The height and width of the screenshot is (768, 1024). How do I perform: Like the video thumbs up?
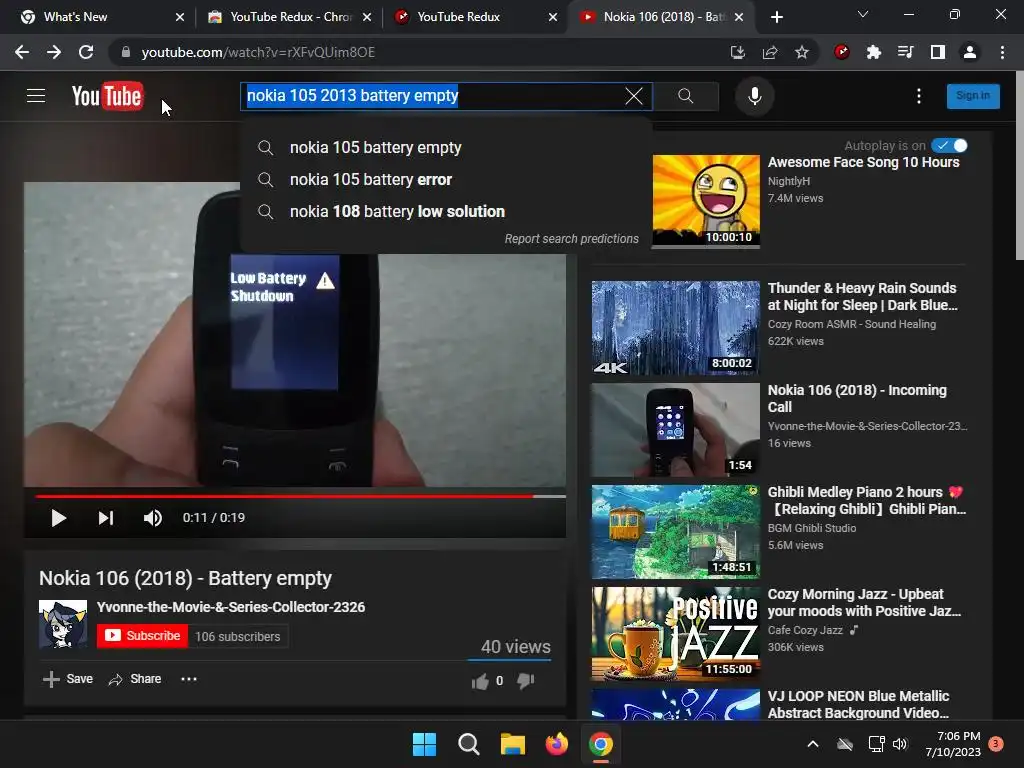480,681
